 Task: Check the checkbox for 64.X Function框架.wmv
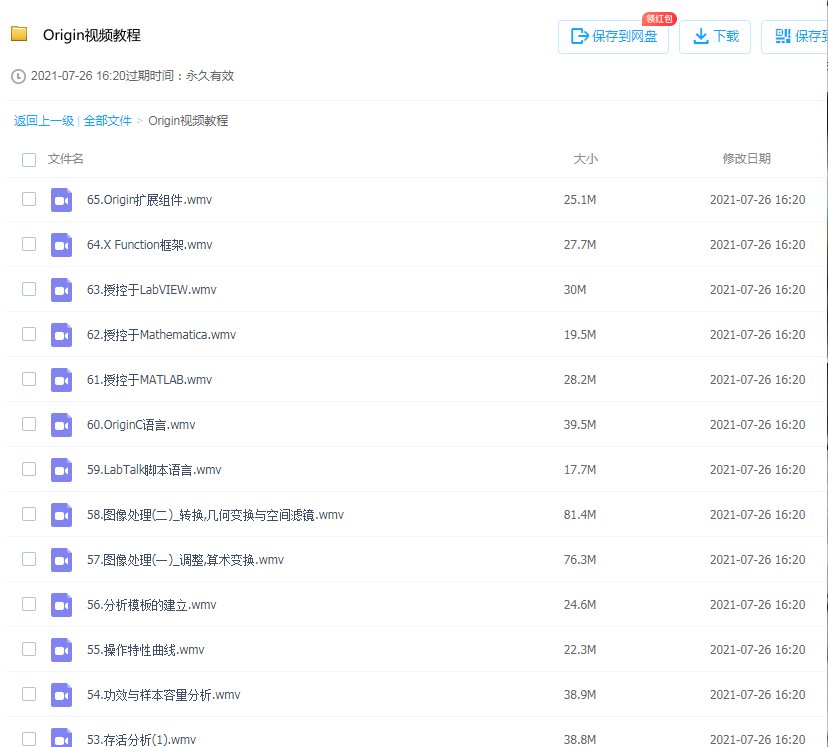(28, 244)
